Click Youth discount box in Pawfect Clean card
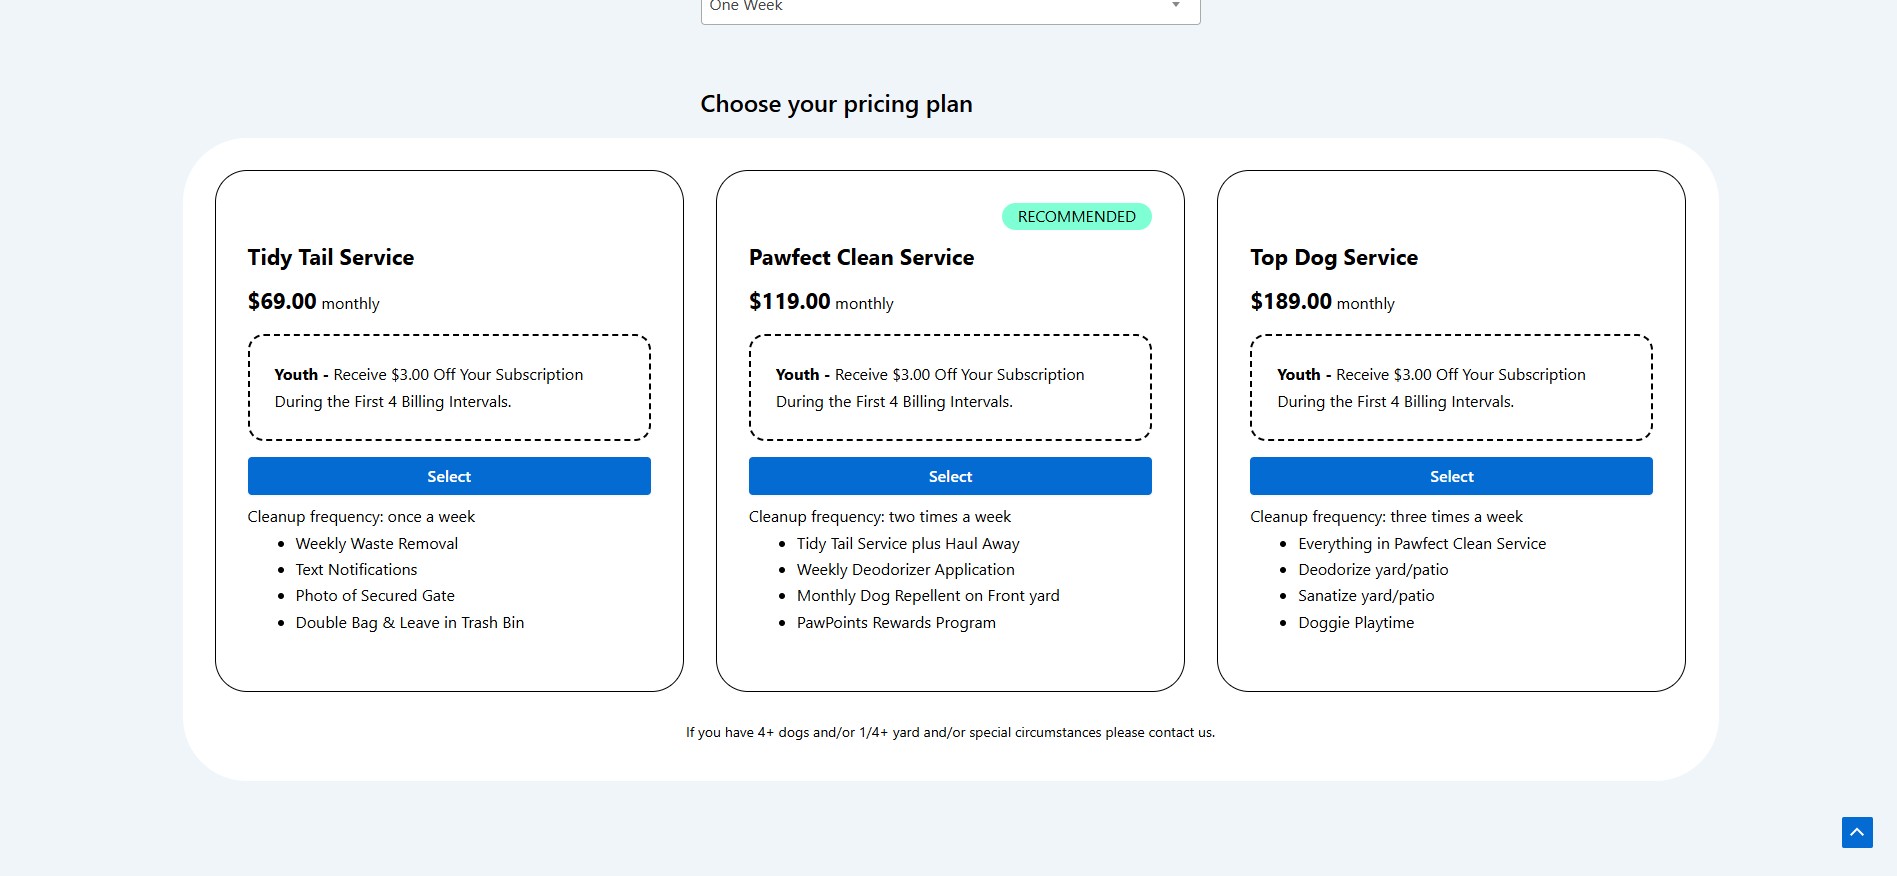This screenshot has width=1897, height=876. tap(950, 388)
